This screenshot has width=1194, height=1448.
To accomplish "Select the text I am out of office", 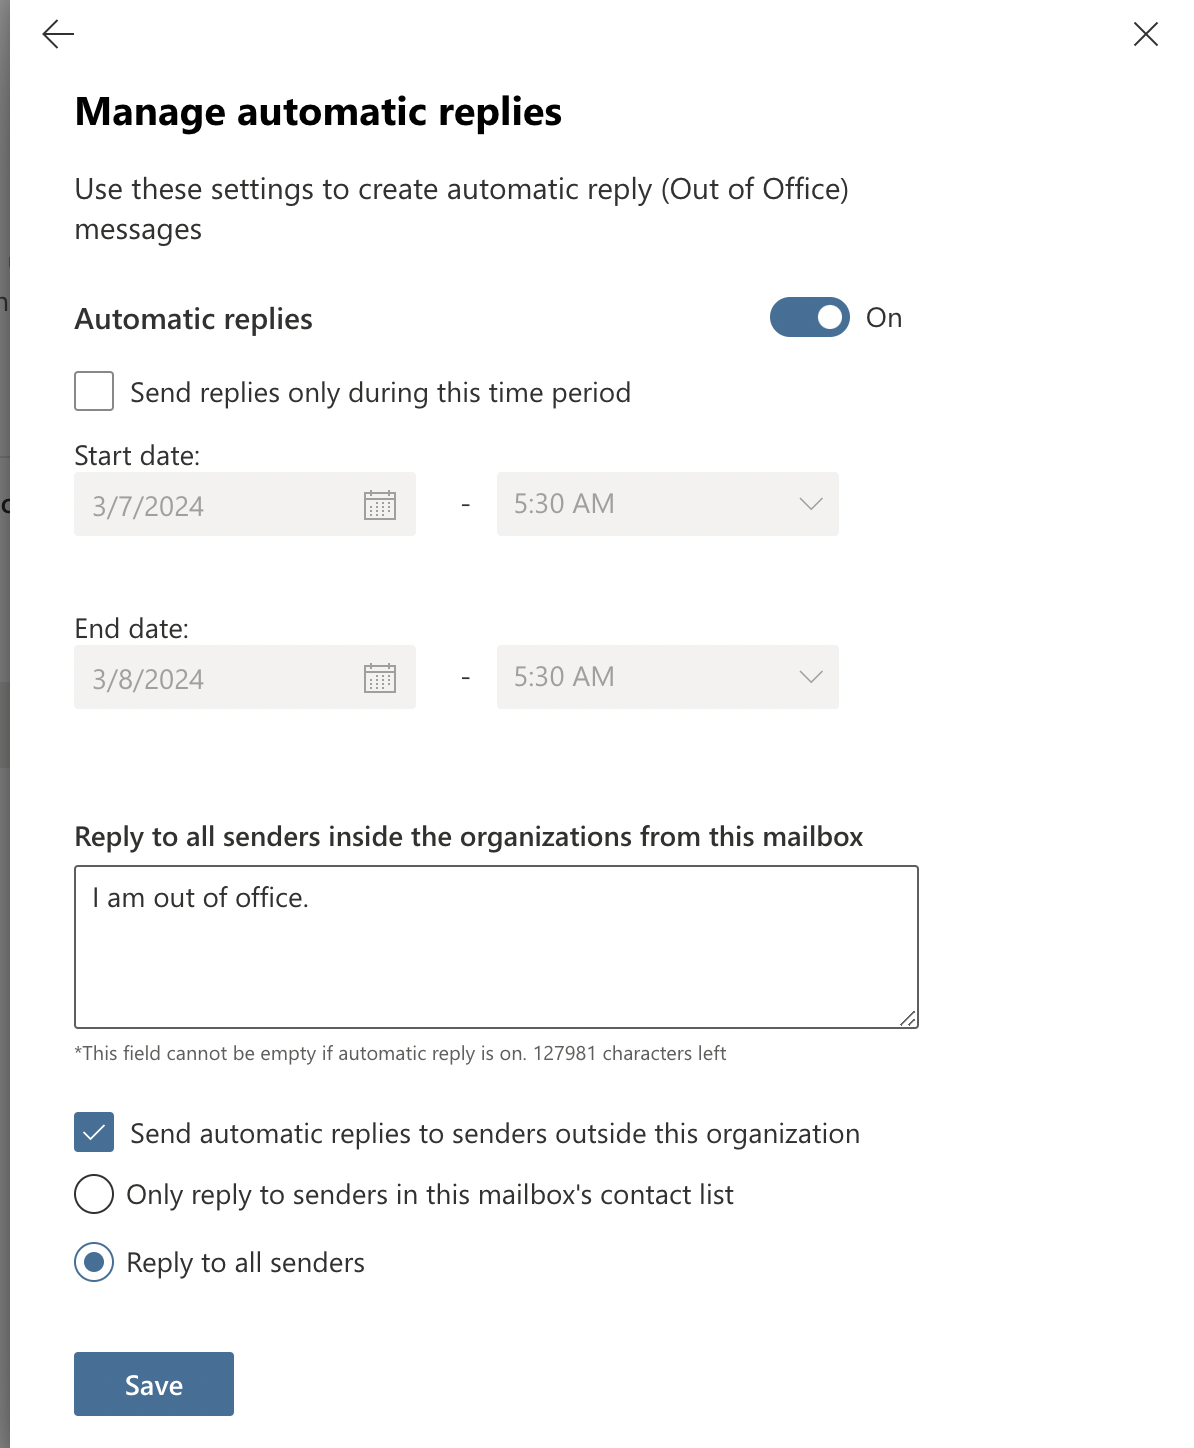I will click(x=200, y=898).
